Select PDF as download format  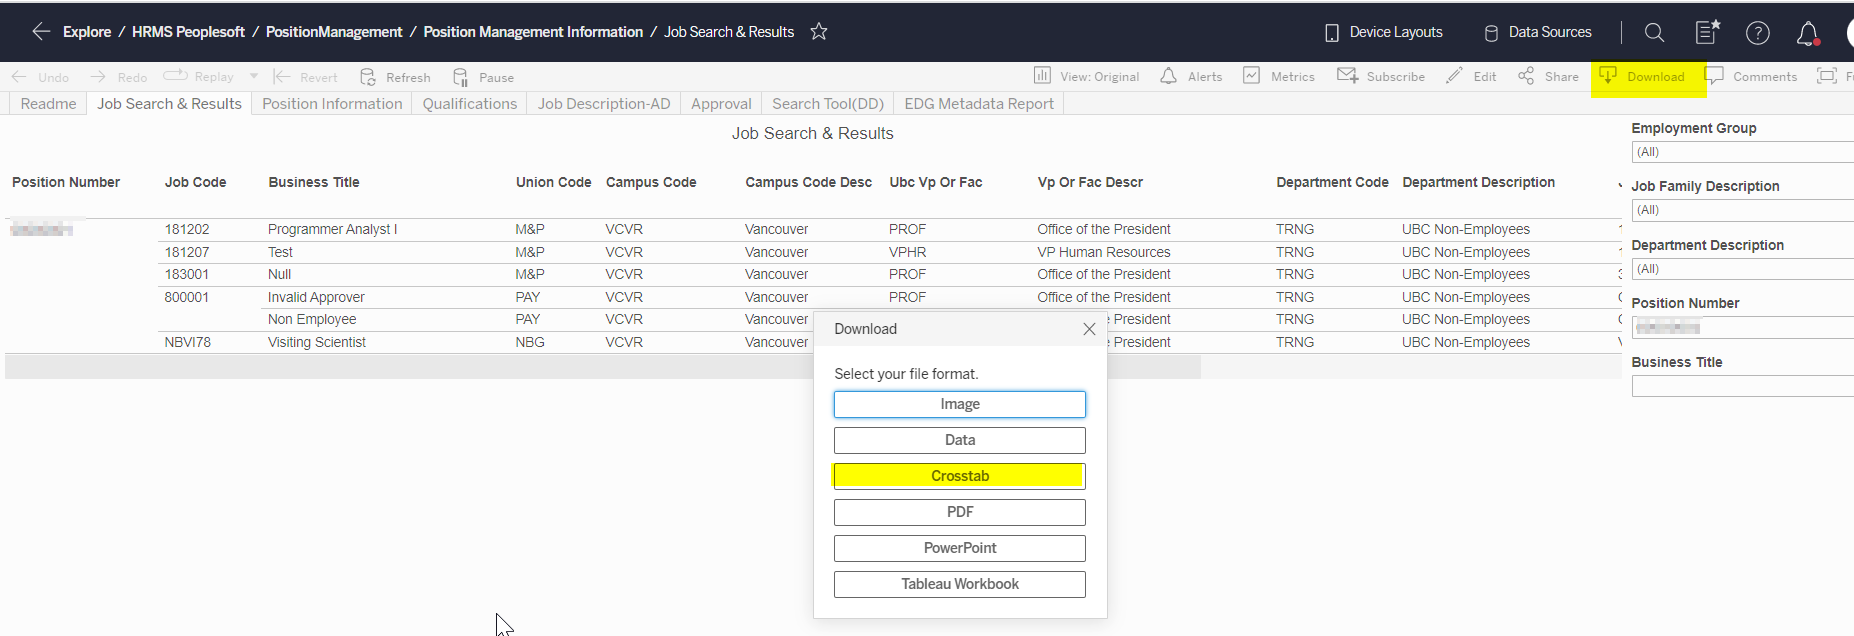[959, 512]
